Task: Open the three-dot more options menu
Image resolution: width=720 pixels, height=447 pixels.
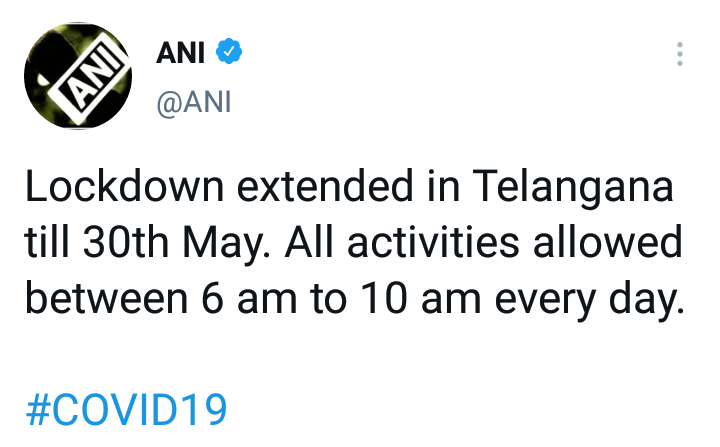Action: pos(680,55)
